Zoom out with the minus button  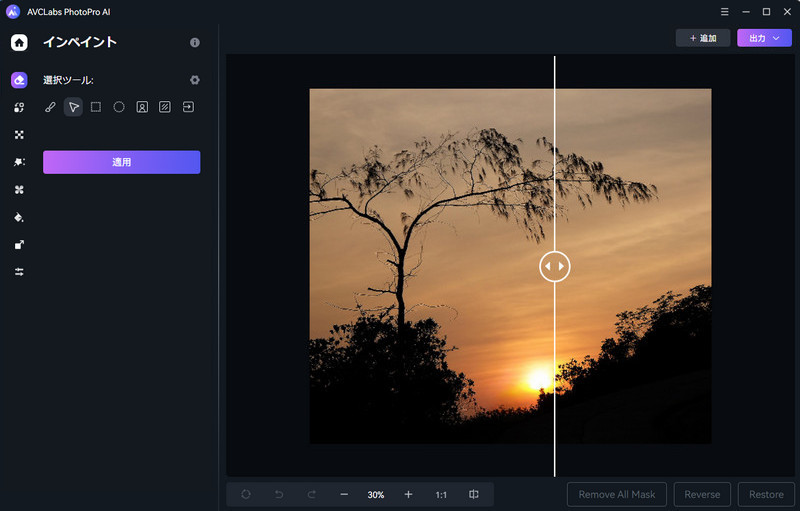pos(344,494)
